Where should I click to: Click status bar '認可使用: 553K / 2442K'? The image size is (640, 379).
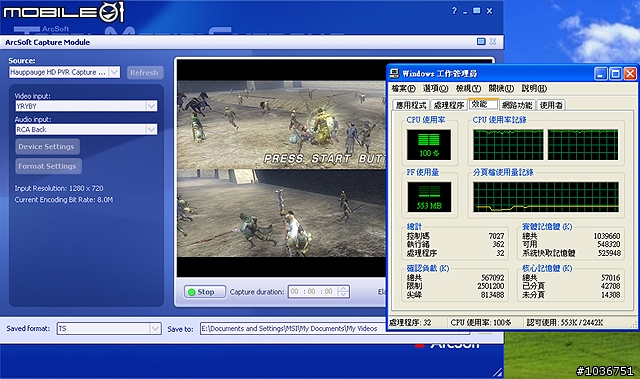pyautogui.click(x=565, y=323)
